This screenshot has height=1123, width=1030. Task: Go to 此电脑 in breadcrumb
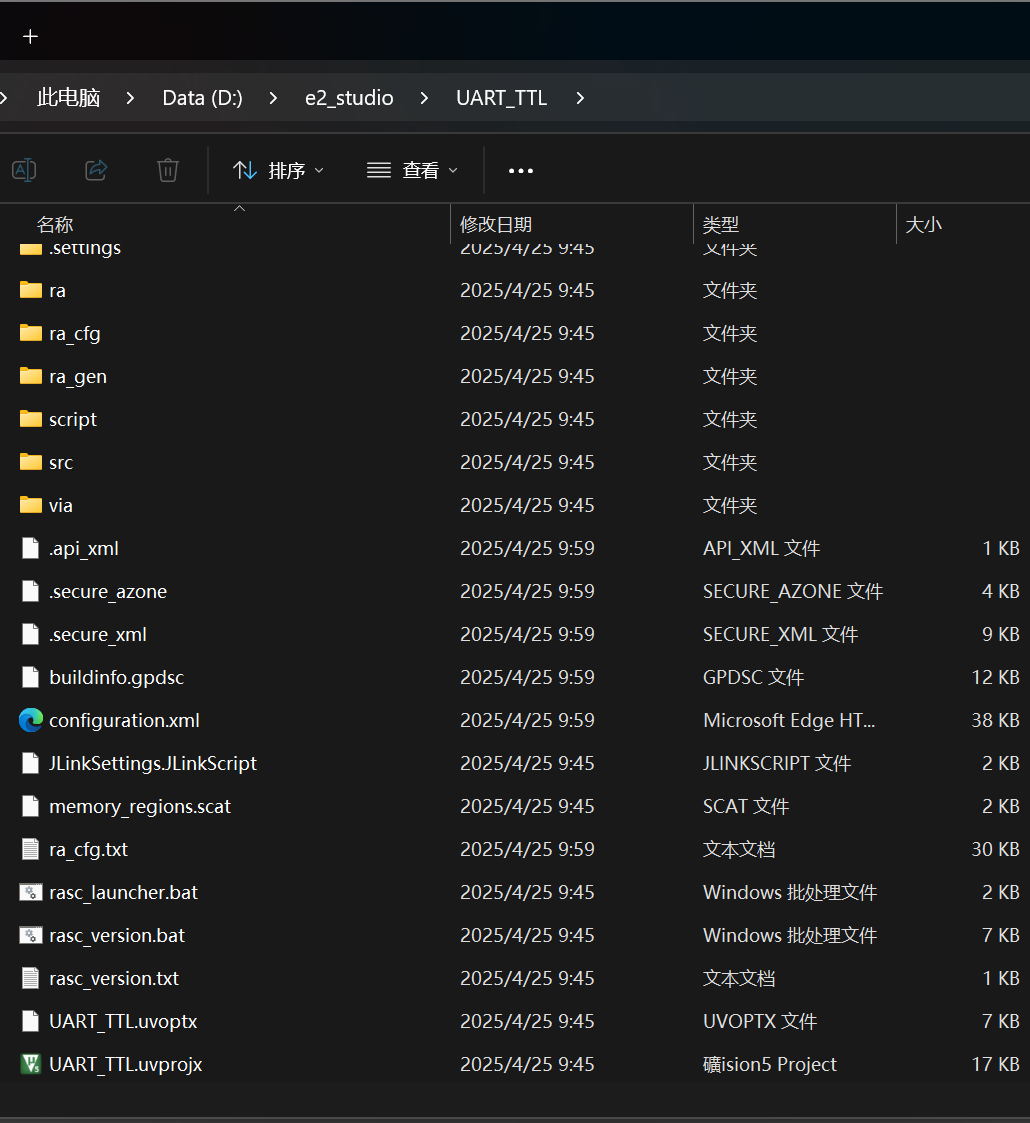pos(69,97)
